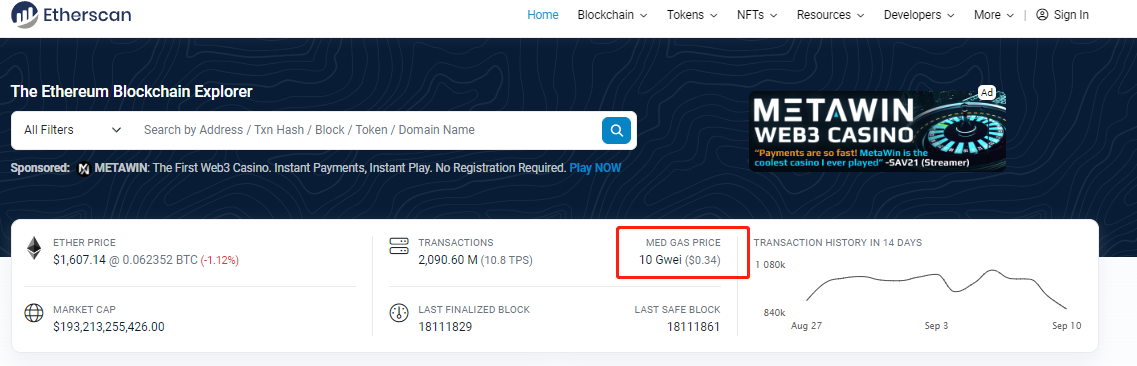The image size is (1137, 366).
Task: Click the 10.8 TPS value
Action: coord(507,260)
